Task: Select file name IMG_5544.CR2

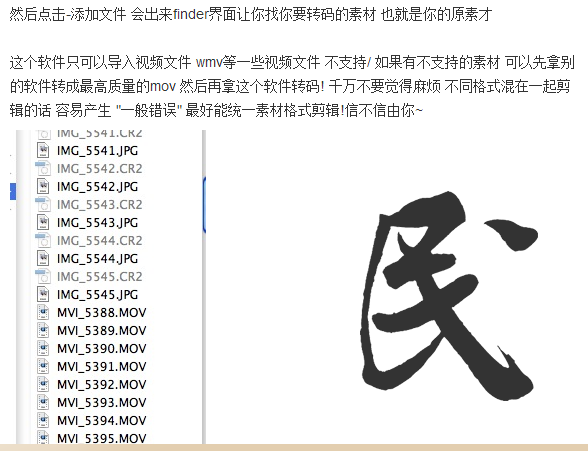Action: tap(99, 241)
